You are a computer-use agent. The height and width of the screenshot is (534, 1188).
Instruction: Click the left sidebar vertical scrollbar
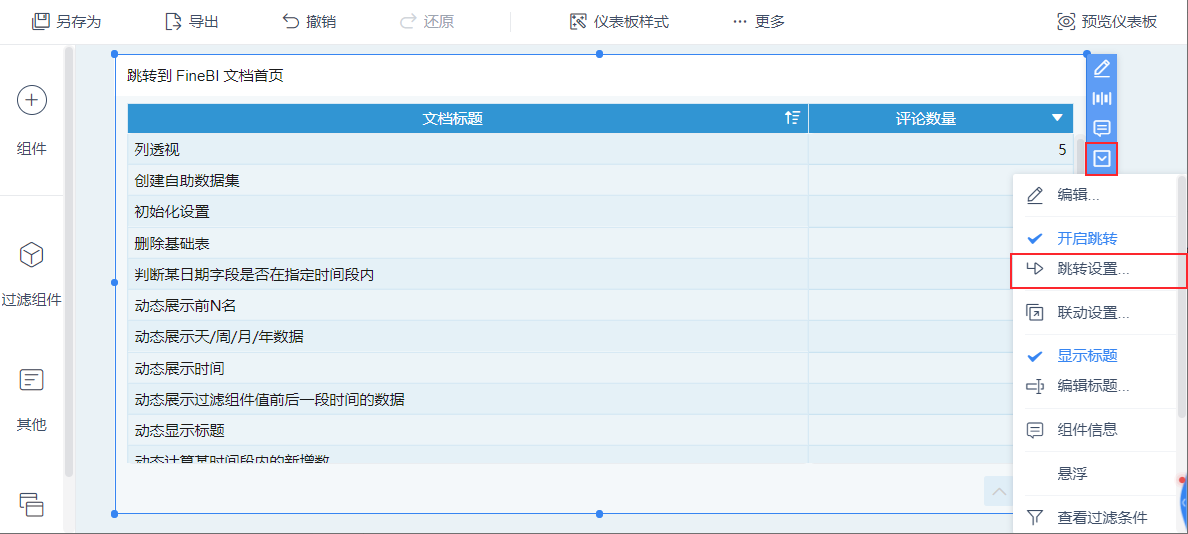(69, 261)
